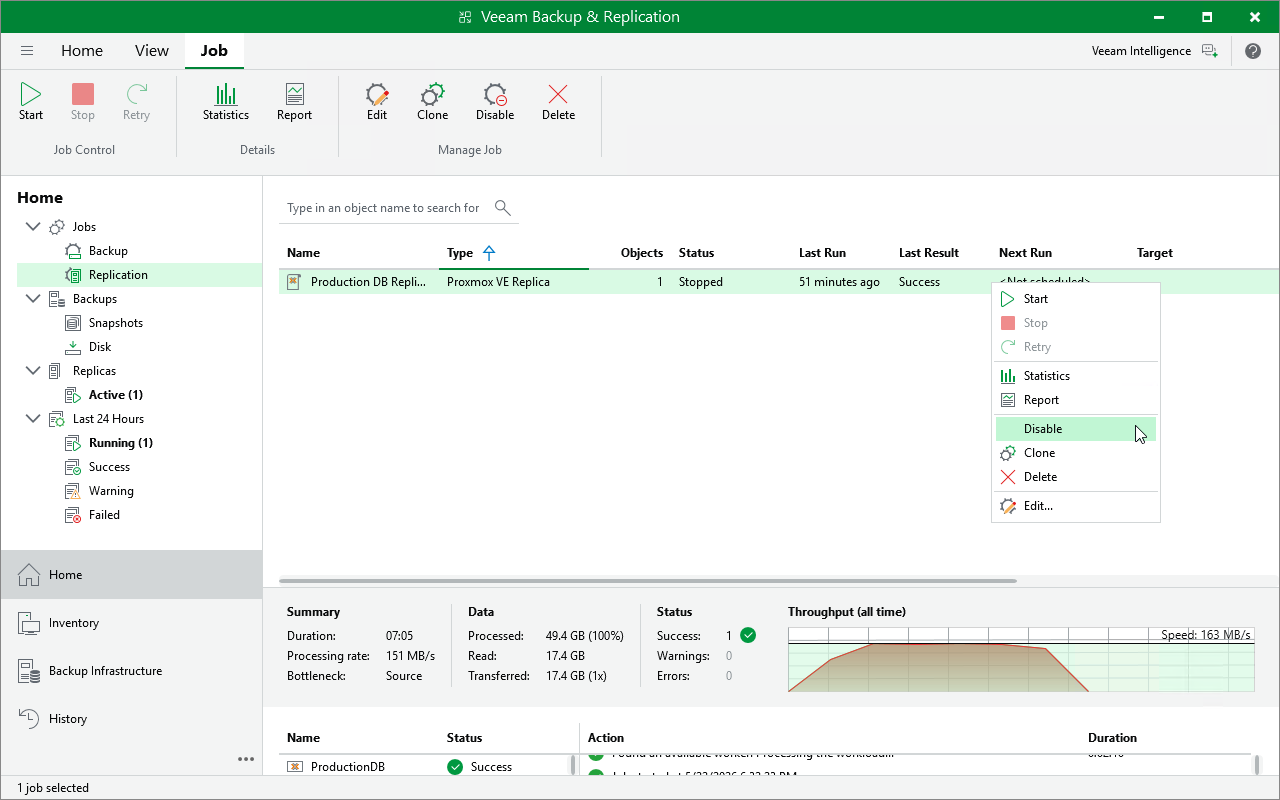Screen dimensions: 1280x800
Task: Click the search magnifier icon
Action: coord(503,208)
